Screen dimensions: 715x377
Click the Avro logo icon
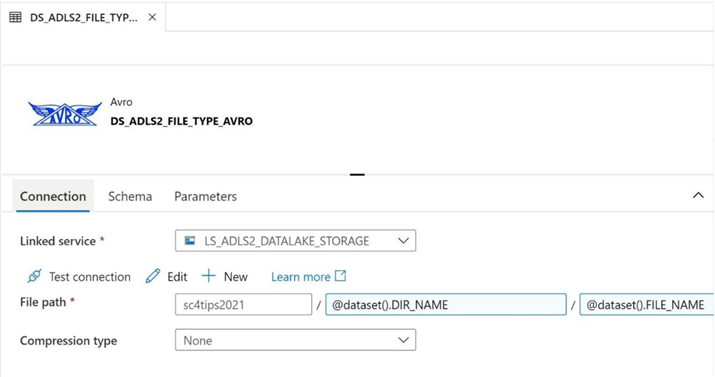65,114
